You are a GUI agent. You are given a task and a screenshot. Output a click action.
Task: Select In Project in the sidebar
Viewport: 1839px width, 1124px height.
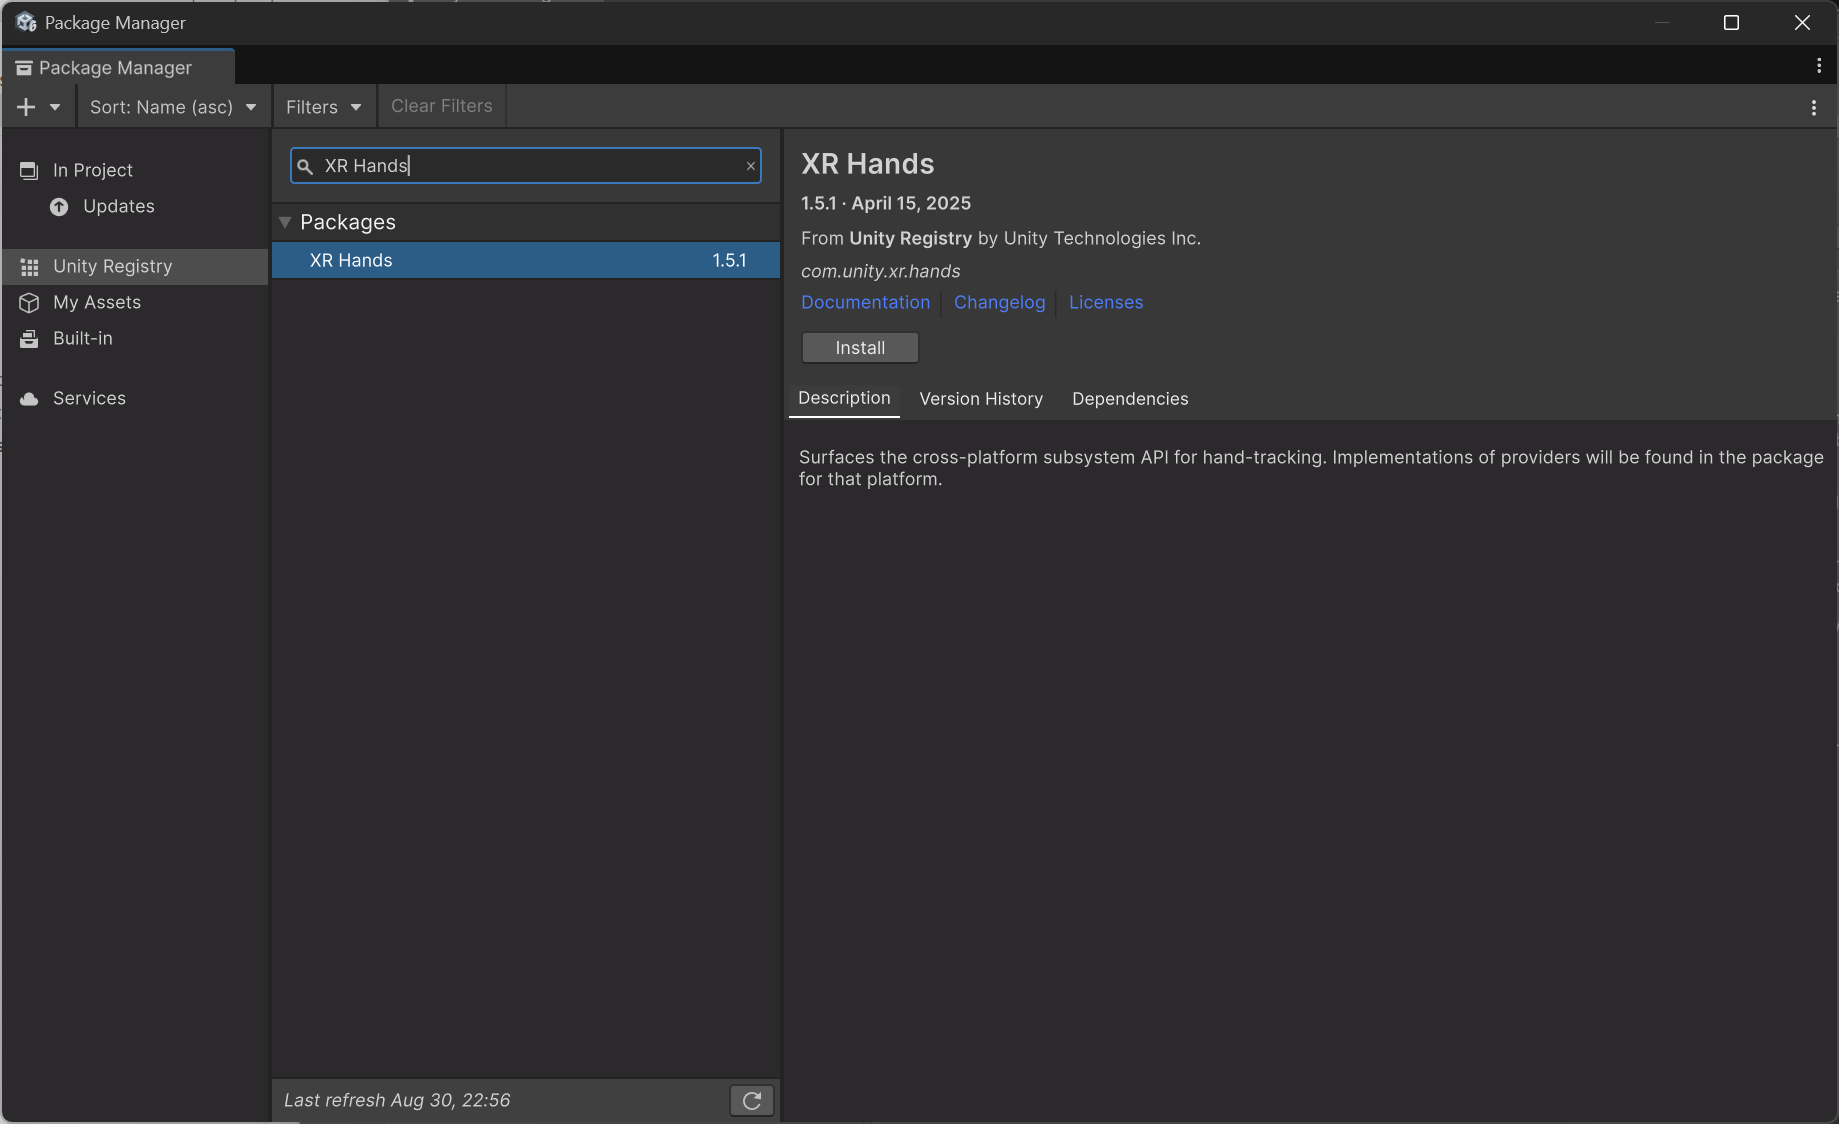click(x=134, y=170)
